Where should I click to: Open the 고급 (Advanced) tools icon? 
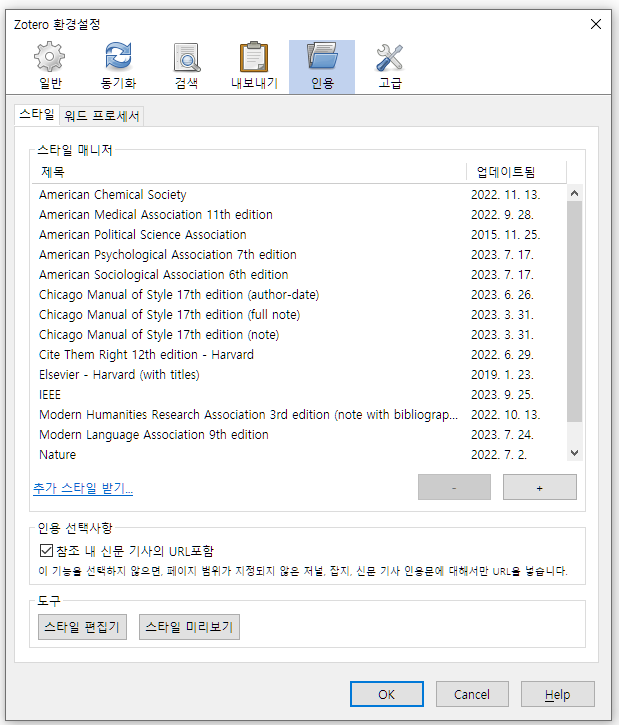point(390,67)
